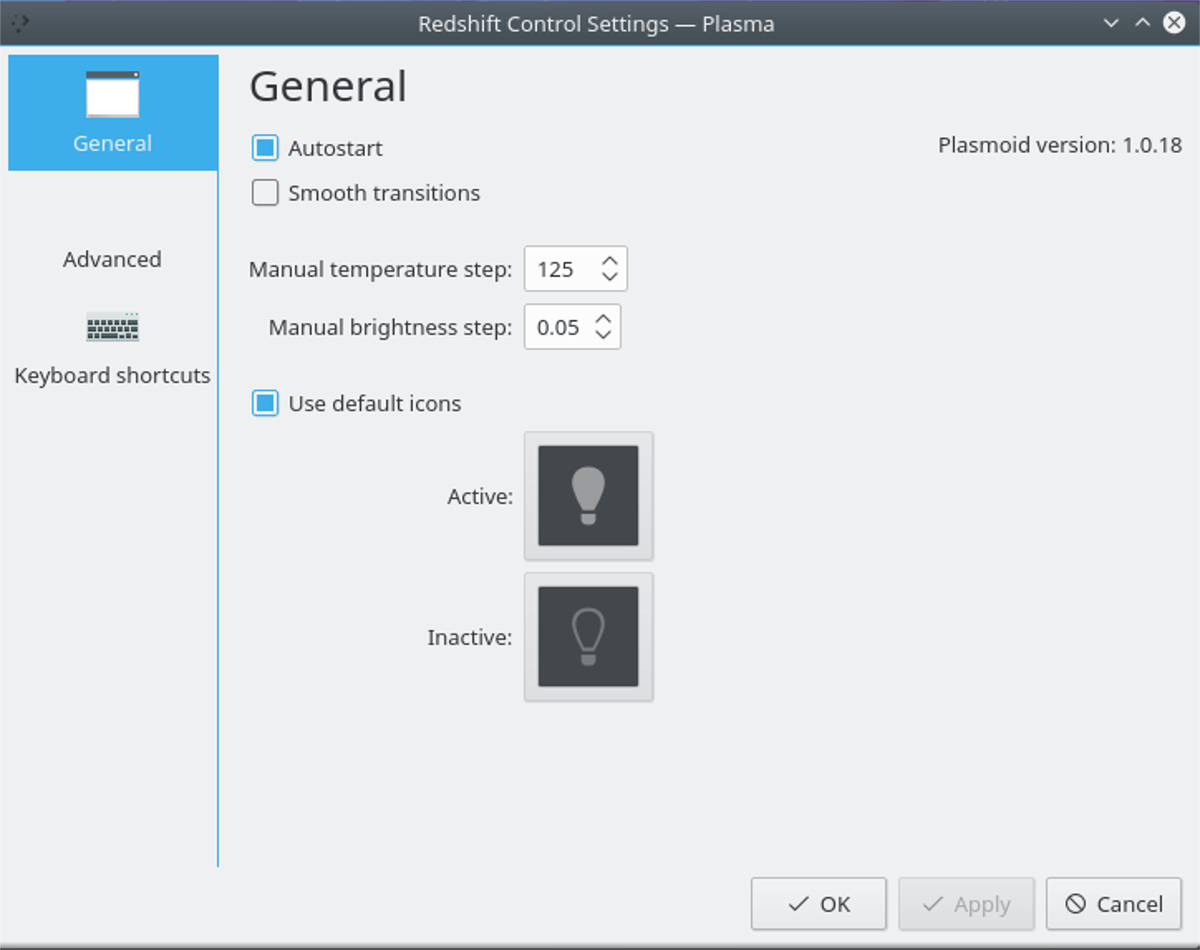This screenshot has height=950, width=1200.
Task: Close the Redshift Control Settings window
Action: [x=1174, y=23]
